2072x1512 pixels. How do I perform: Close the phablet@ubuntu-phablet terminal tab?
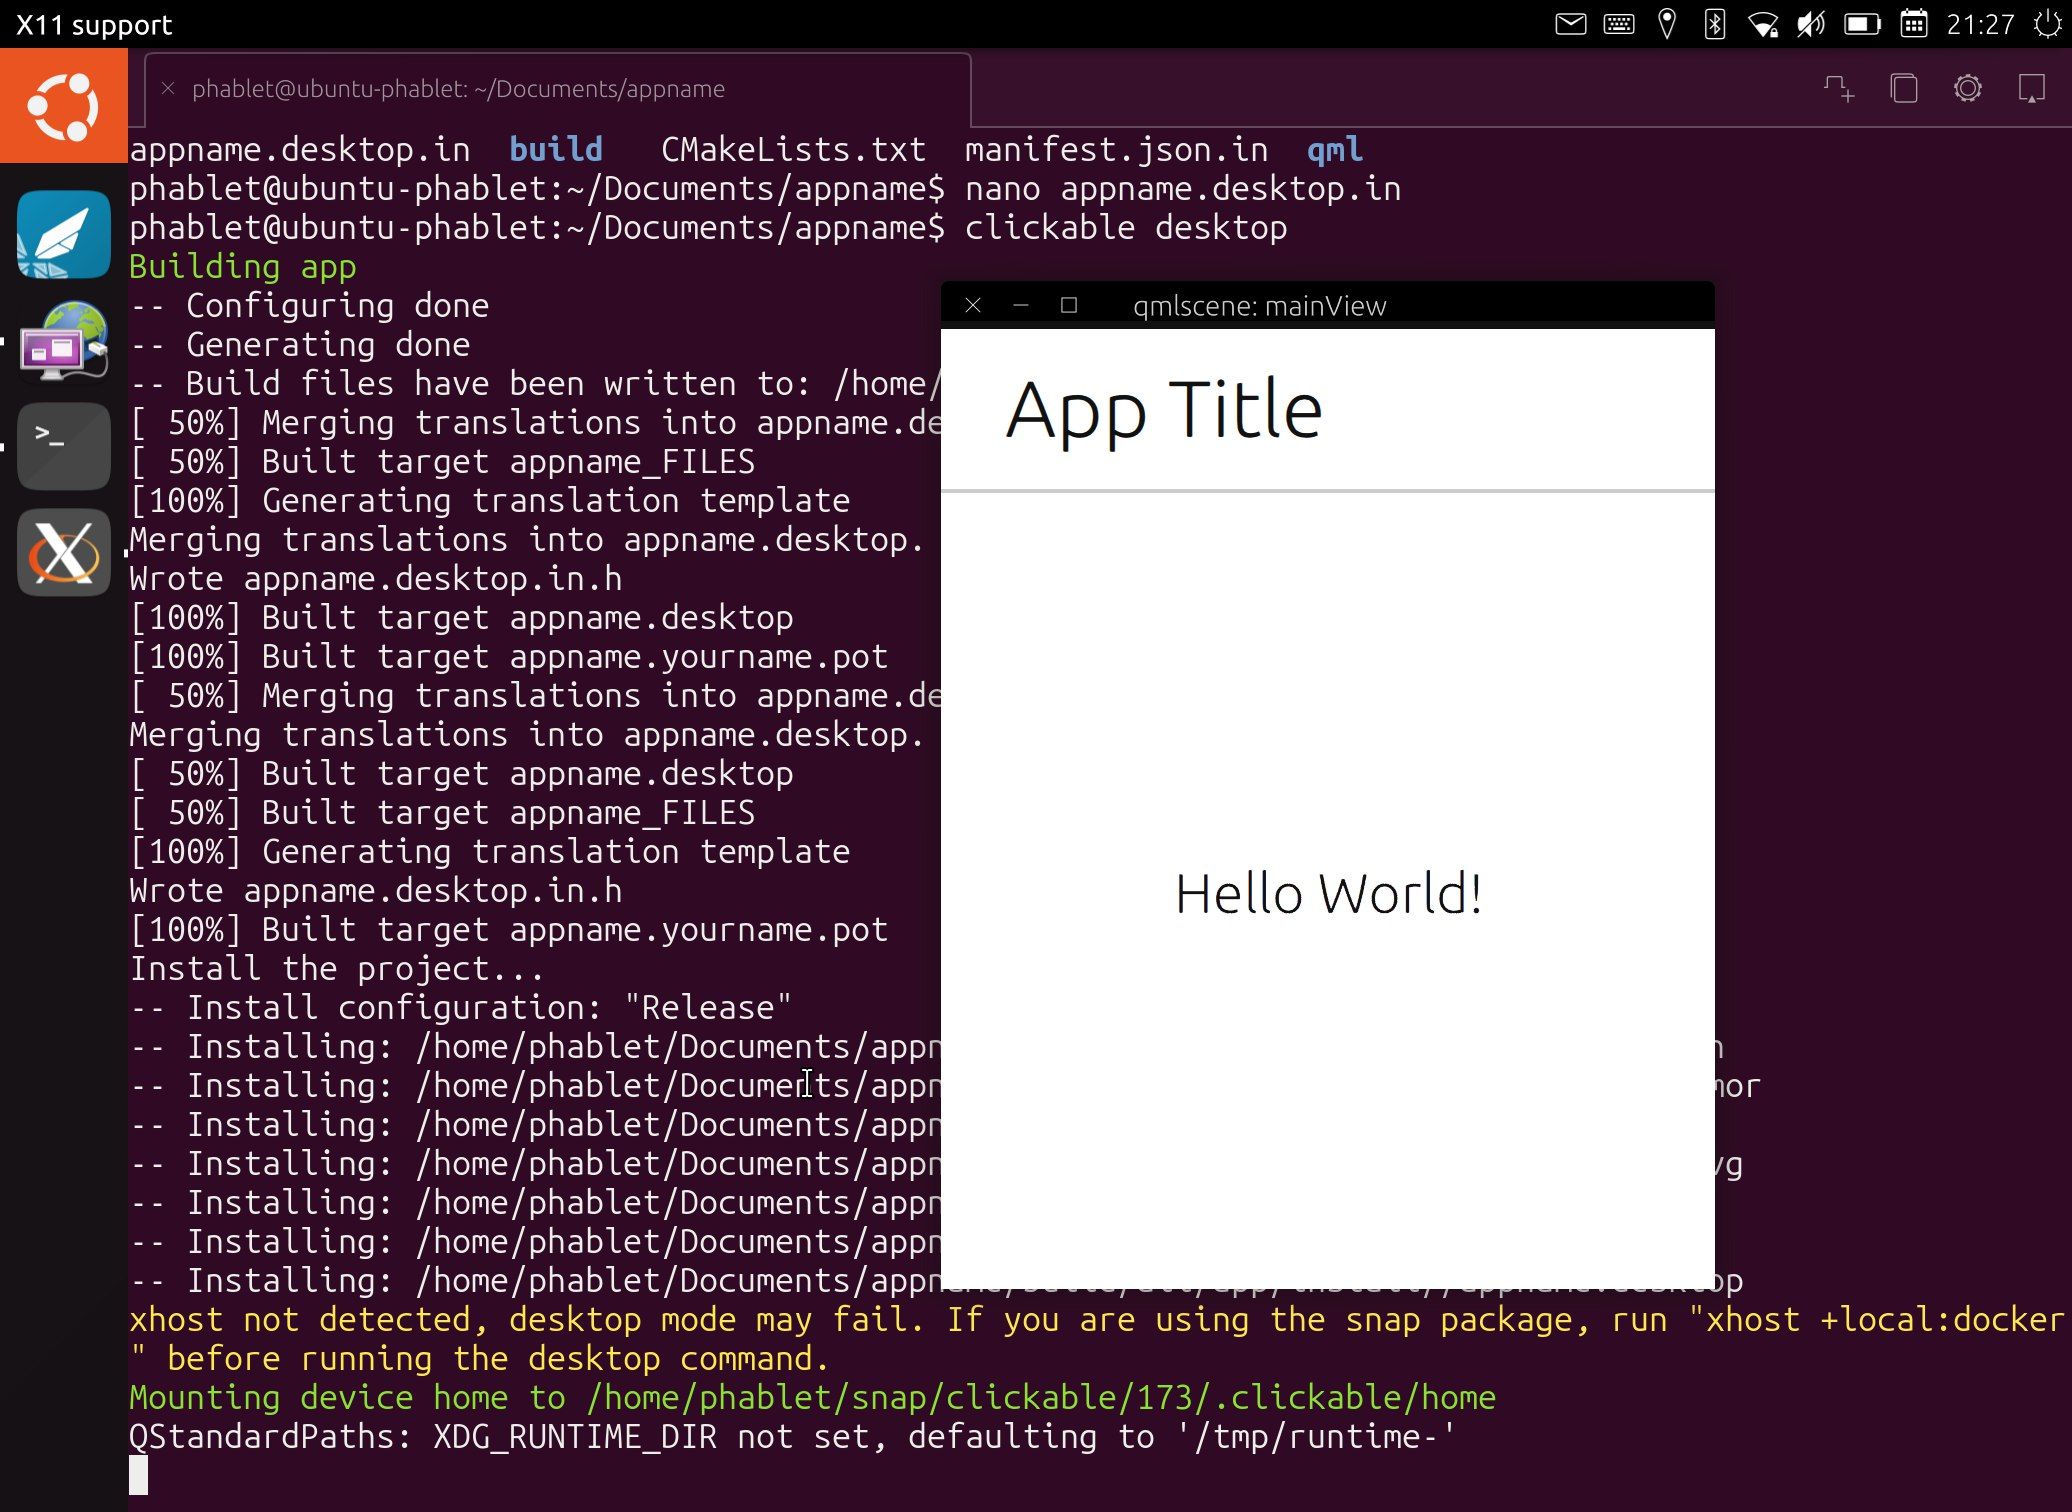tap(168, 89)
